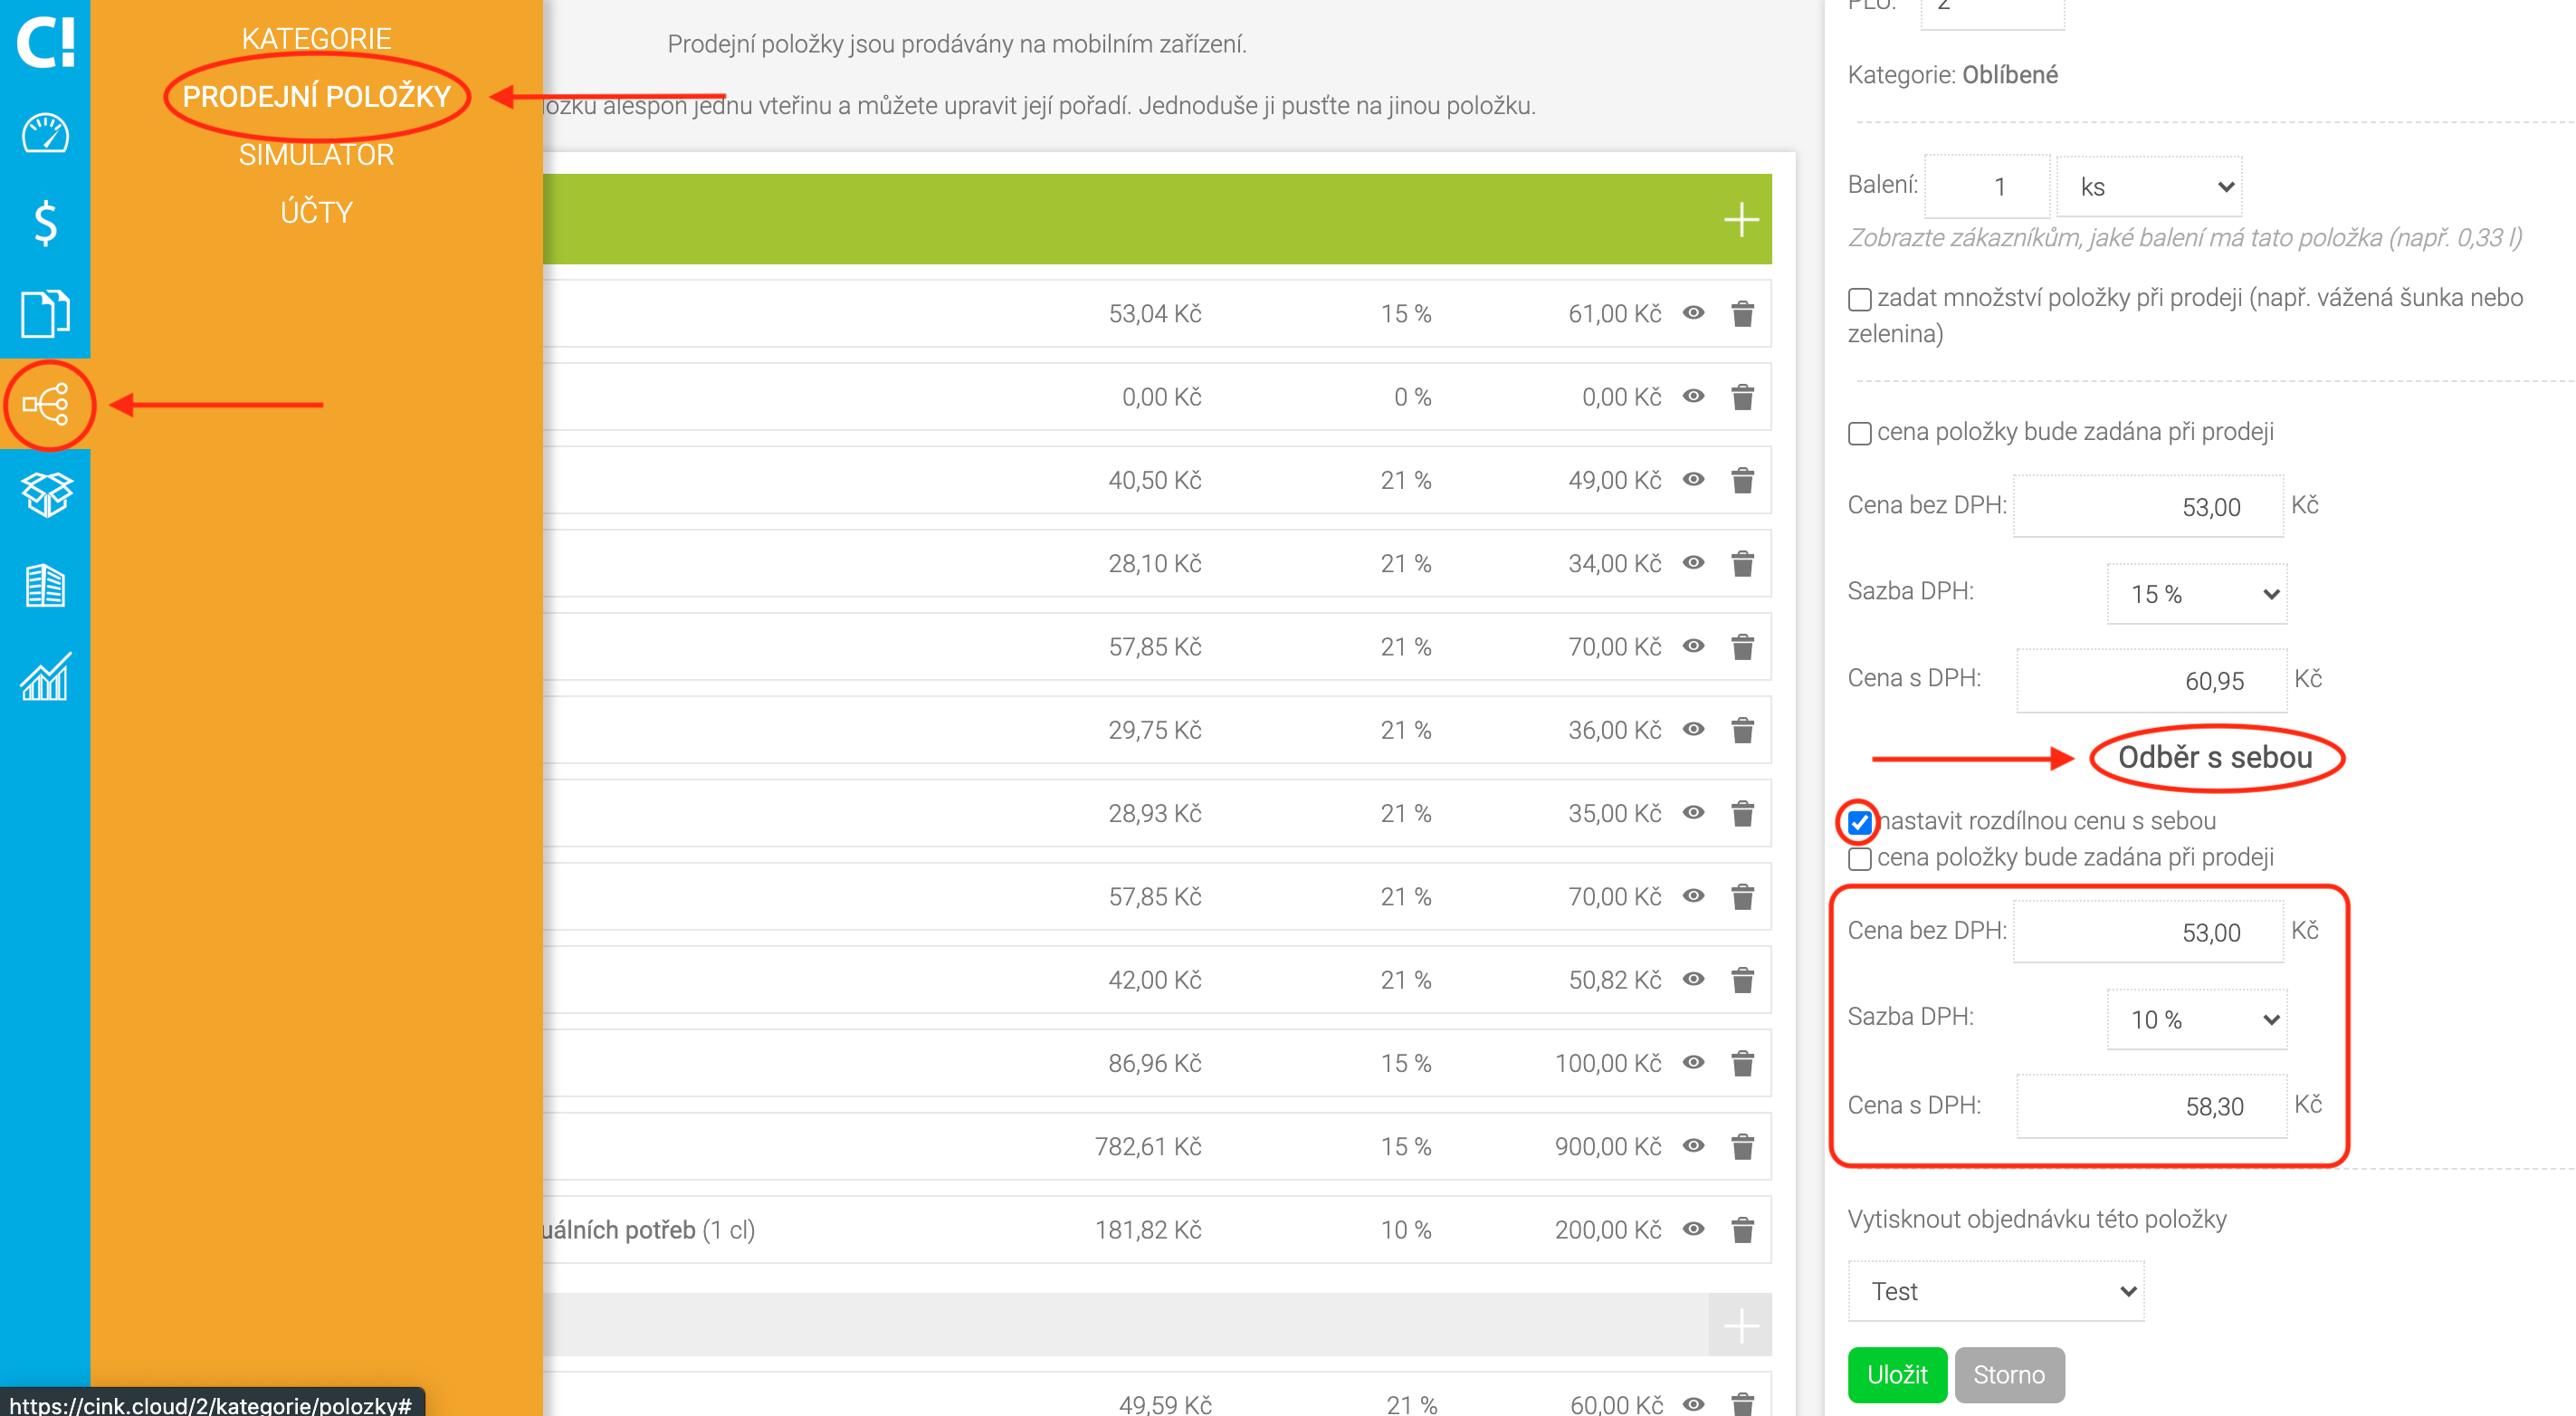Check takeaway 'cena položky bude zadána při prodeji'
Viewport: 2576px width, 1416px height.
tap(1859, 859)
